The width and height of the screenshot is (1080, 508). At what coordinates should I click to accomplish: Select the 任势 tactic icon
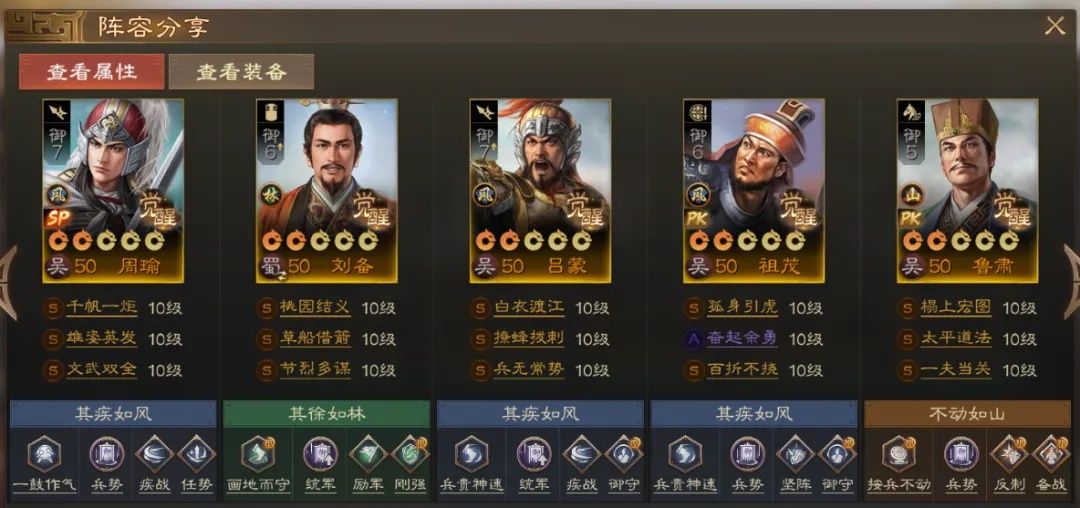click(x=196, y=455)
